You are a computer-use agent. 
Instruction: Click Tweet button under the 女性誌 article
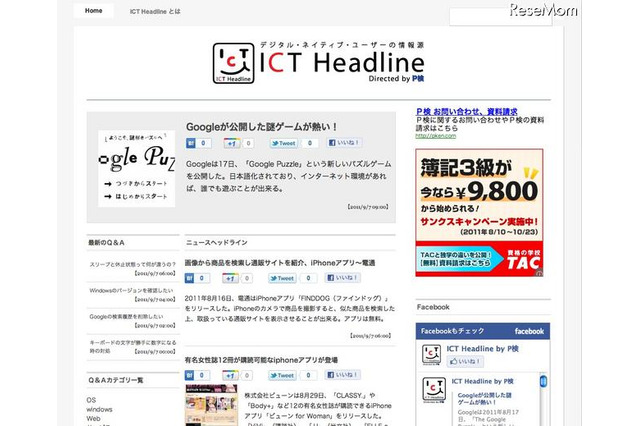tap(282, 375)
